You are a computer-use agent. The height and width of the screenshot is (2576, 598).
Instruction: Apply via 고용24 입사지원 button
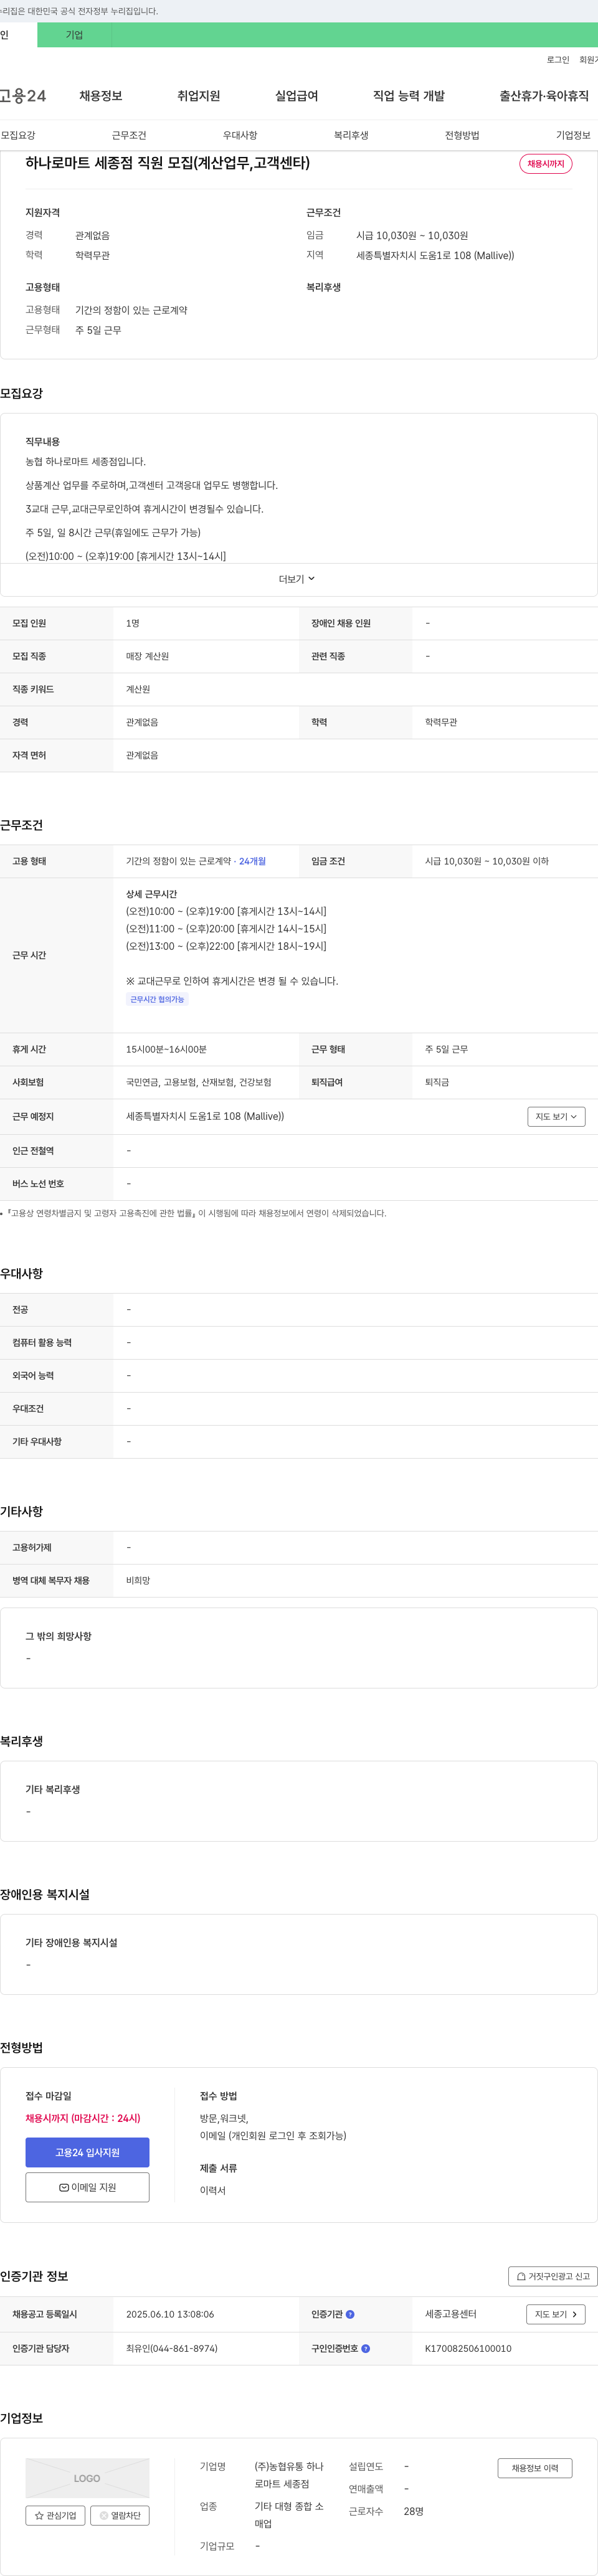coord(87,2152)
